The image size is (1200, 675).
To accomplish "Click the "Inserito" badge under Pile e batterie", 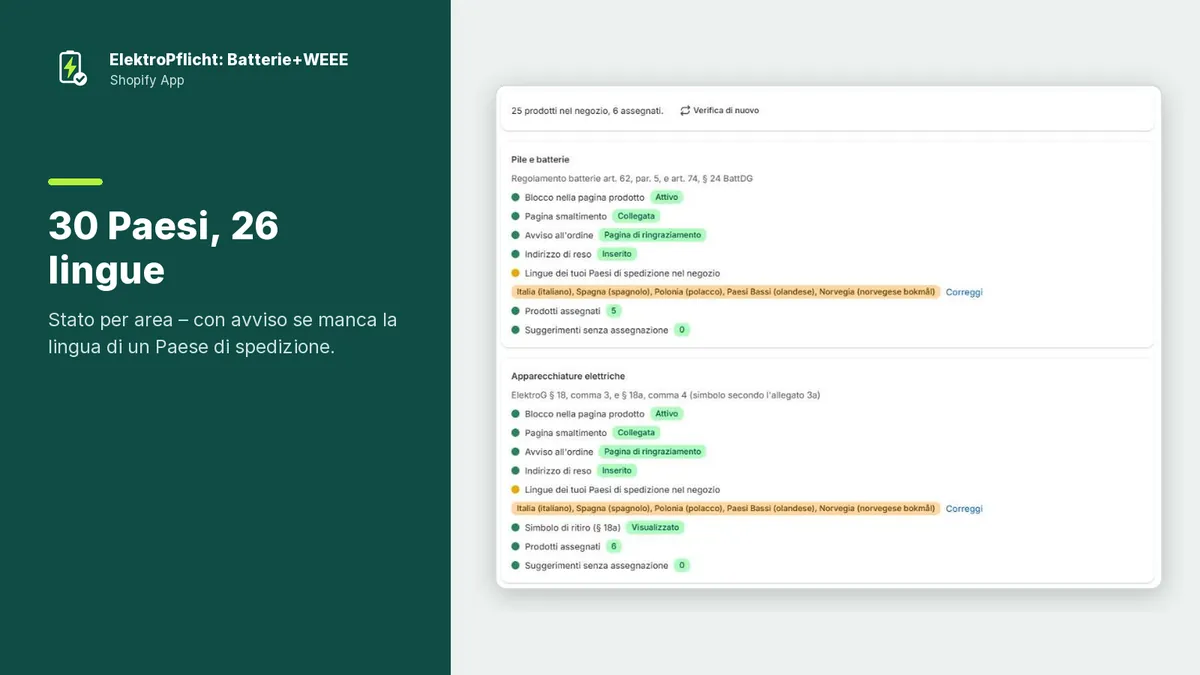I will [x=617, y=254].
